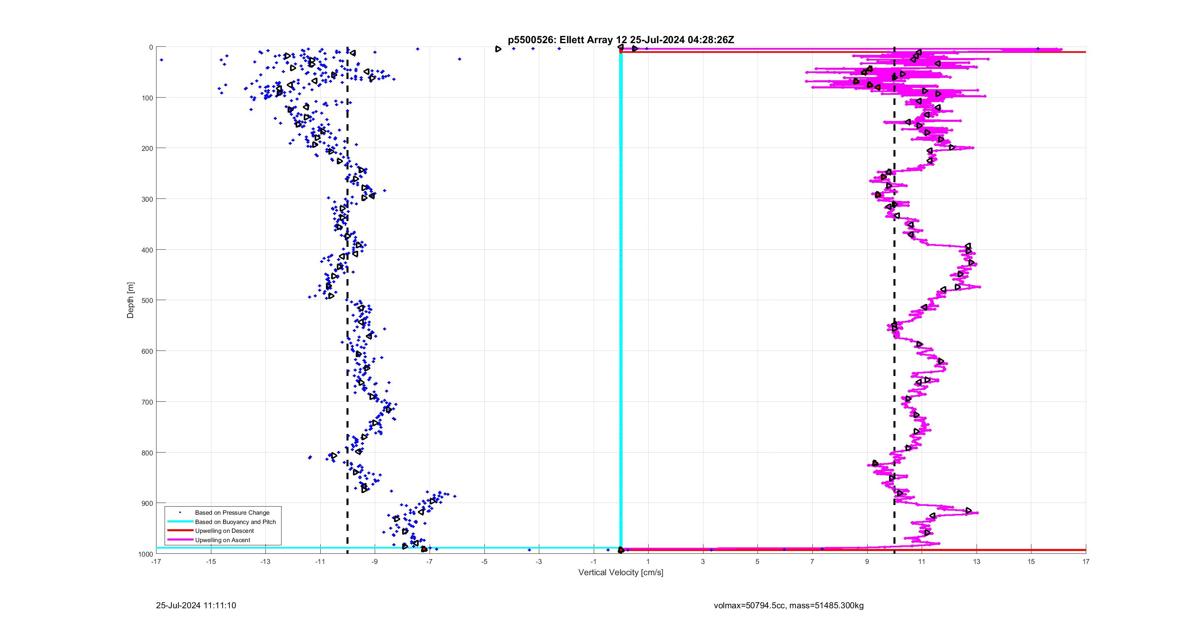Image resolution: width=1200 pixels, height=622 pixels.
Task: Click the '-15' x-axis tick label
Action: (211, 561)
